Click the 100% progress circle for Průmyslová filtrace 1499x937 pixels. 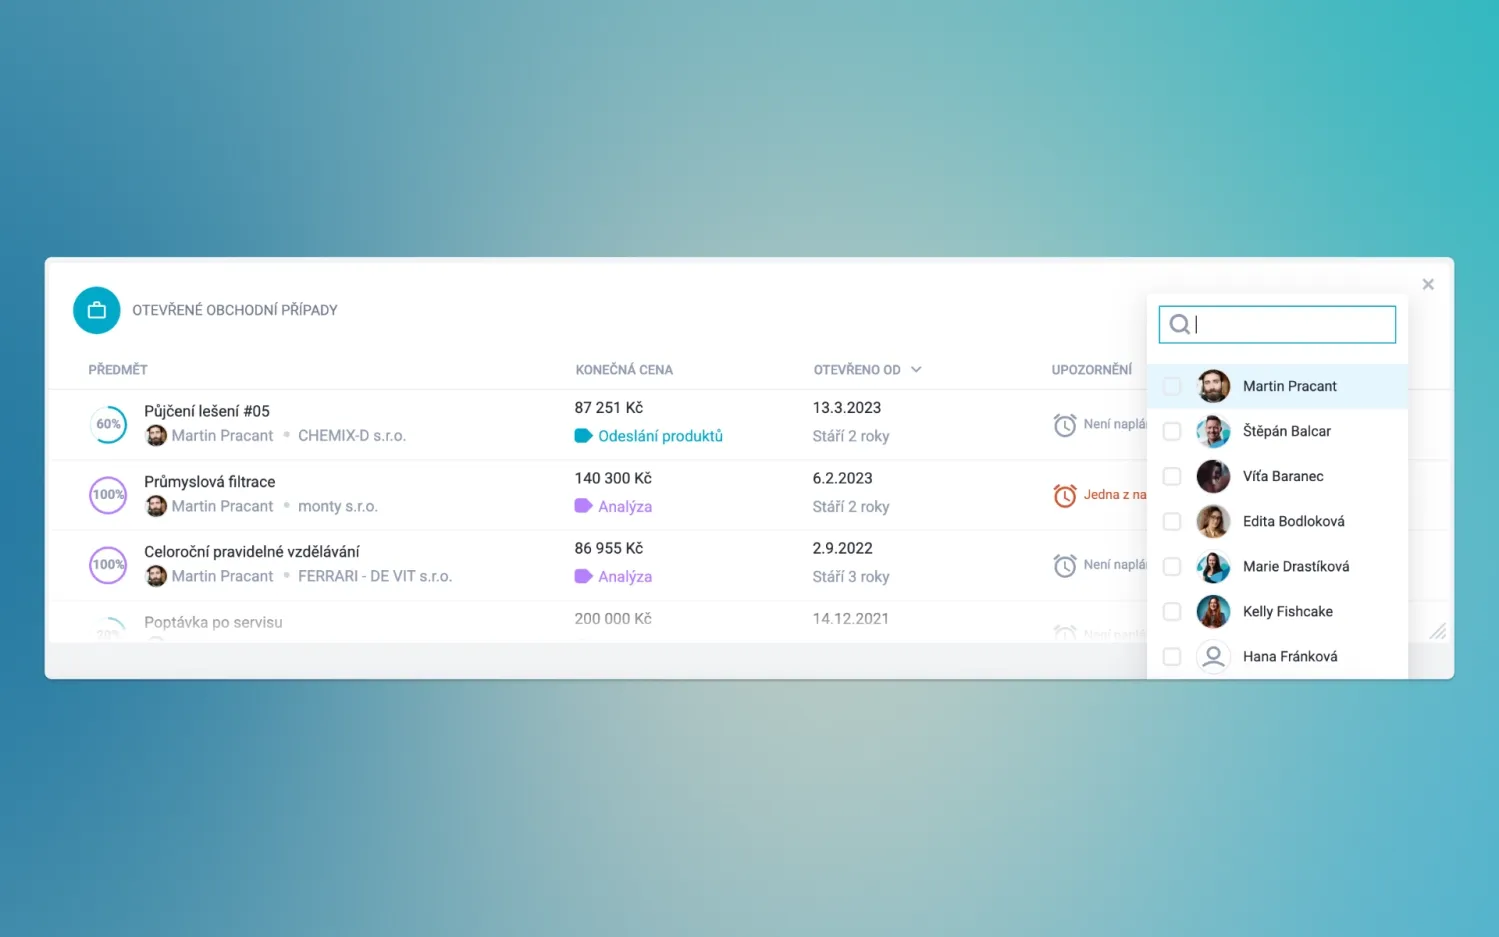pyautogui.click(x=107, y=494)
